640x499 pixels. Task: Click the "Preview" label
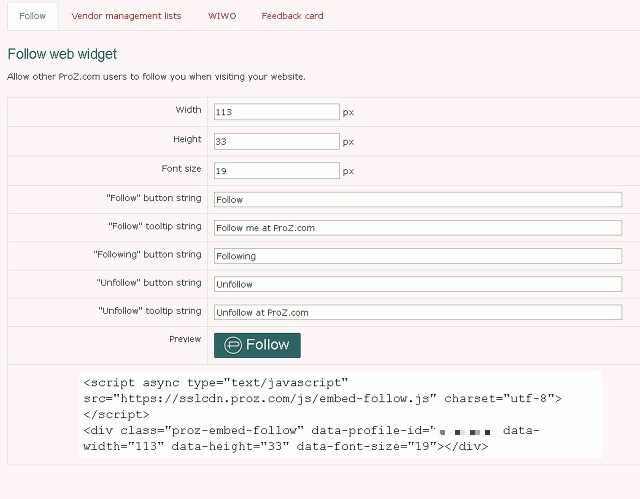pos(185,339)
